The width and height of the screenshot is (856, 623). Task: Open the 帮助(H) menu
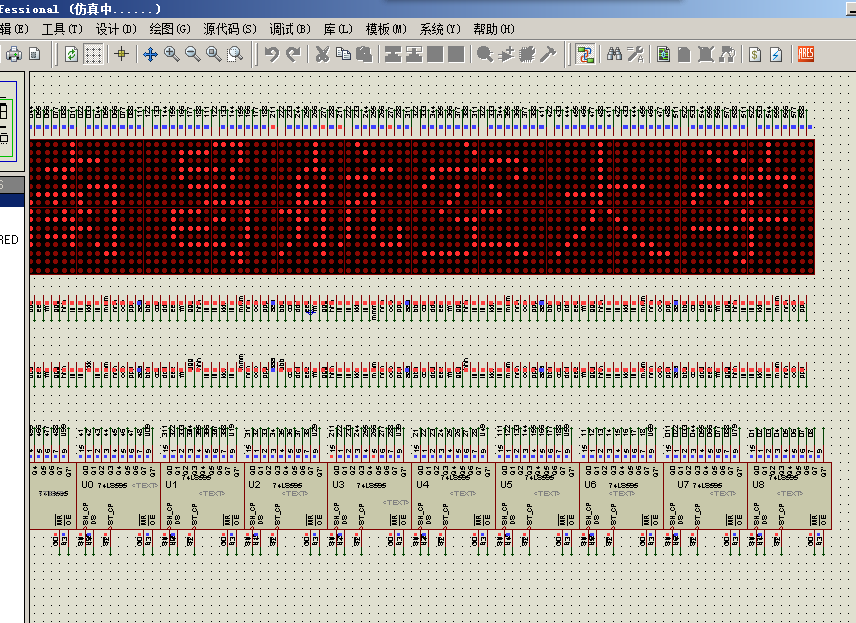click(x=494, y=29)
